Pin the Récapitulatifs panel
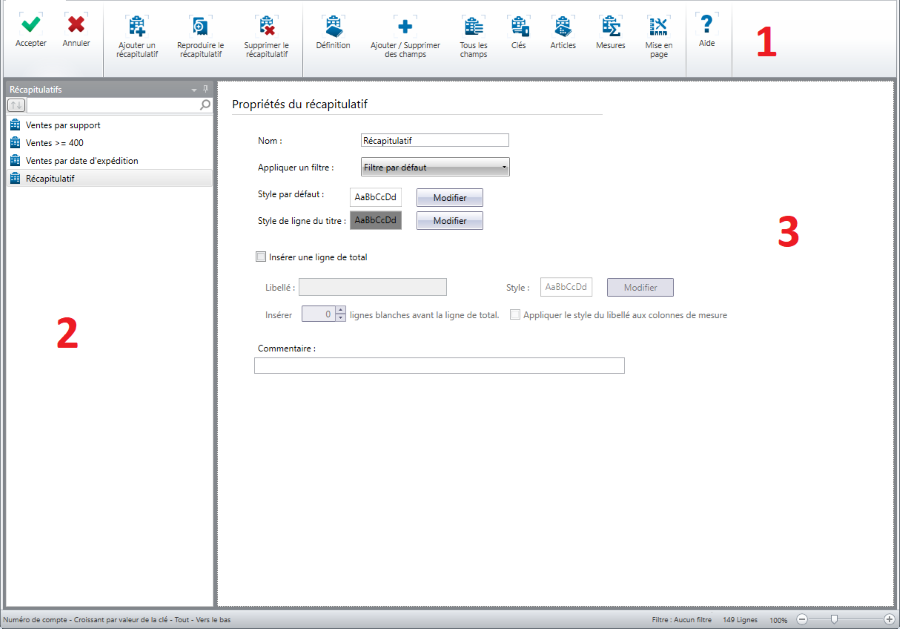Screen dimensions: 900x629 coord(206,89)
